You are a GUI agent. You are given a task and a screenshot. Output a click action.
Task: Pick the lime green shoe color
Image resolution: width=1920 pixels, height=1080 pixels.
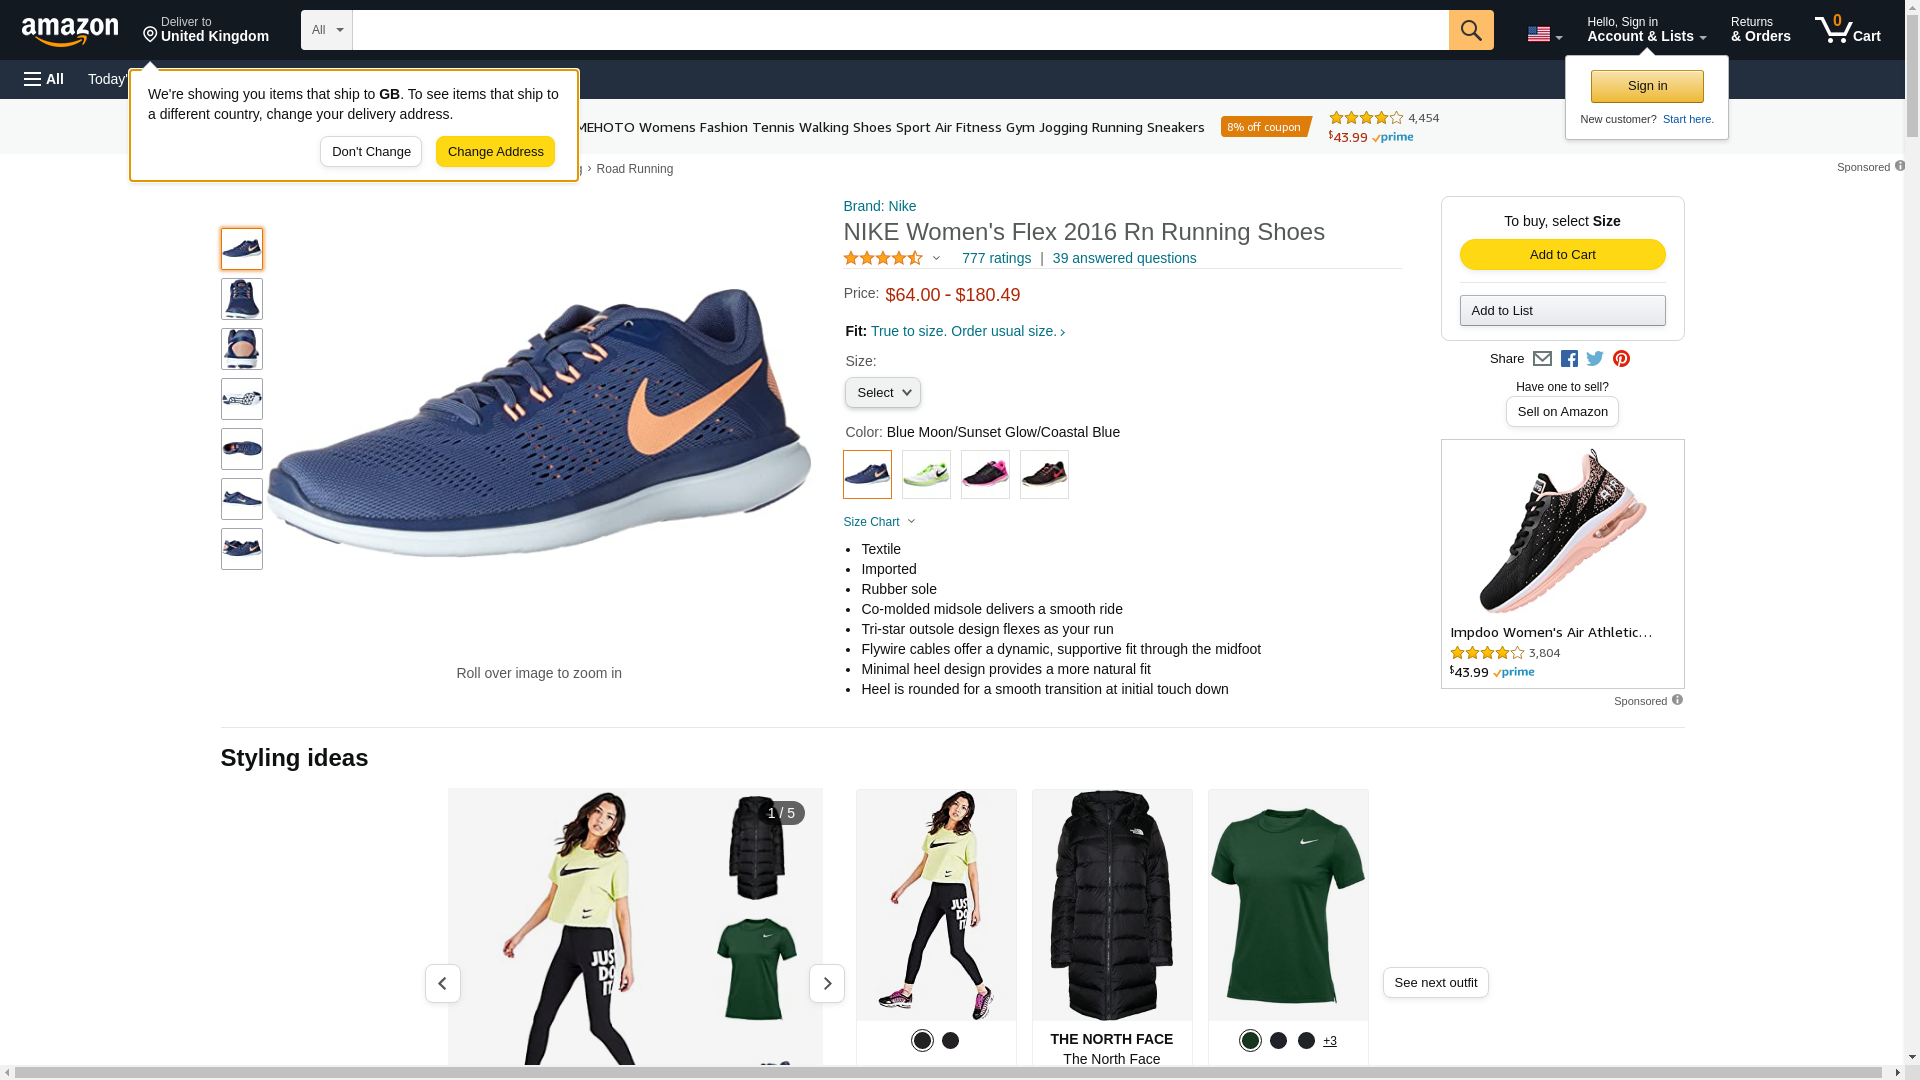[926, 475]
